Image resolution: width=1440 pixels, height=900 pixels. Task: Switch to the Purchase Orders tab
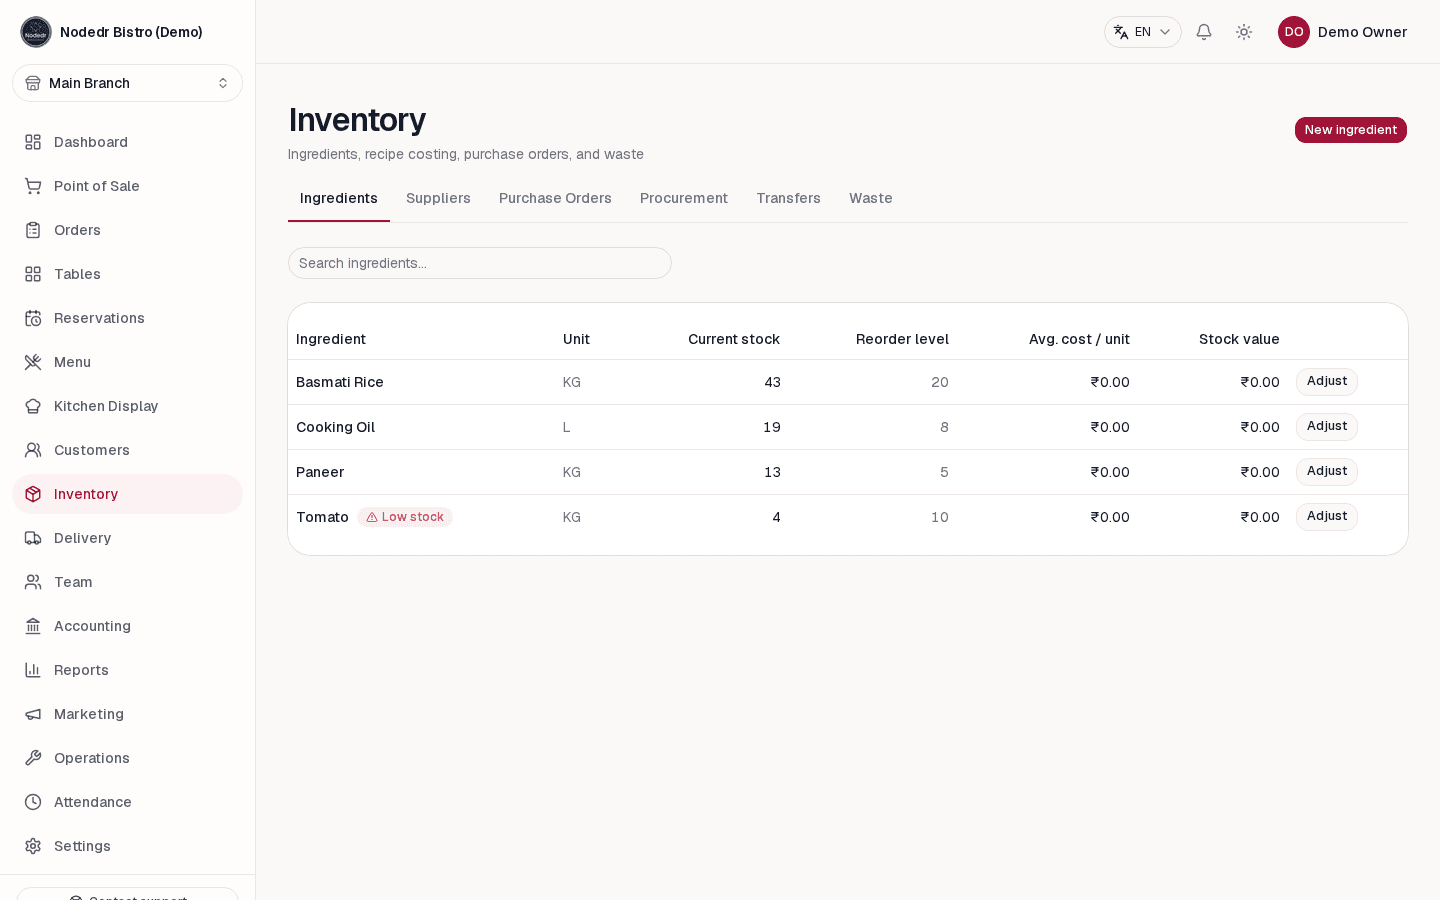click(555, 198)
